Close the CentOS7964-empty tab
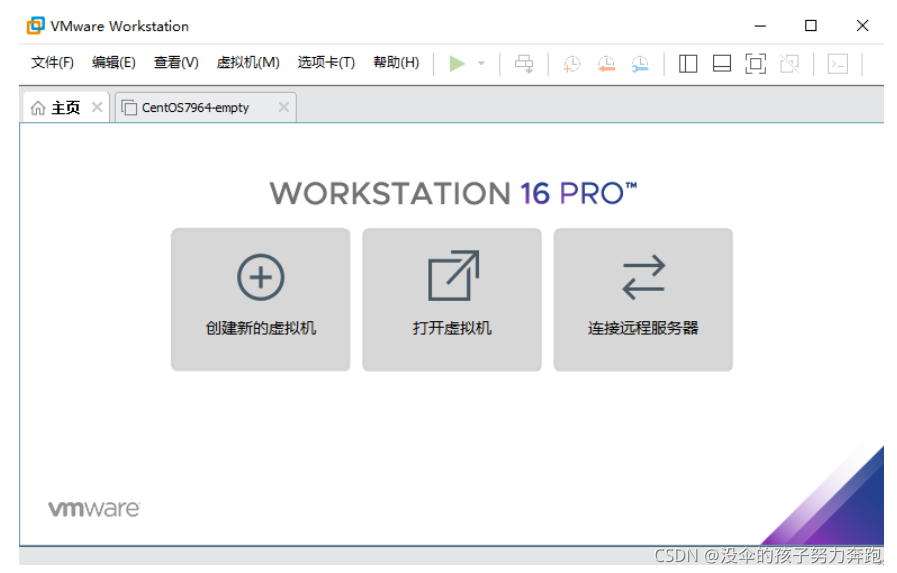This screenshot has height=573, width=897. (284, 107)
